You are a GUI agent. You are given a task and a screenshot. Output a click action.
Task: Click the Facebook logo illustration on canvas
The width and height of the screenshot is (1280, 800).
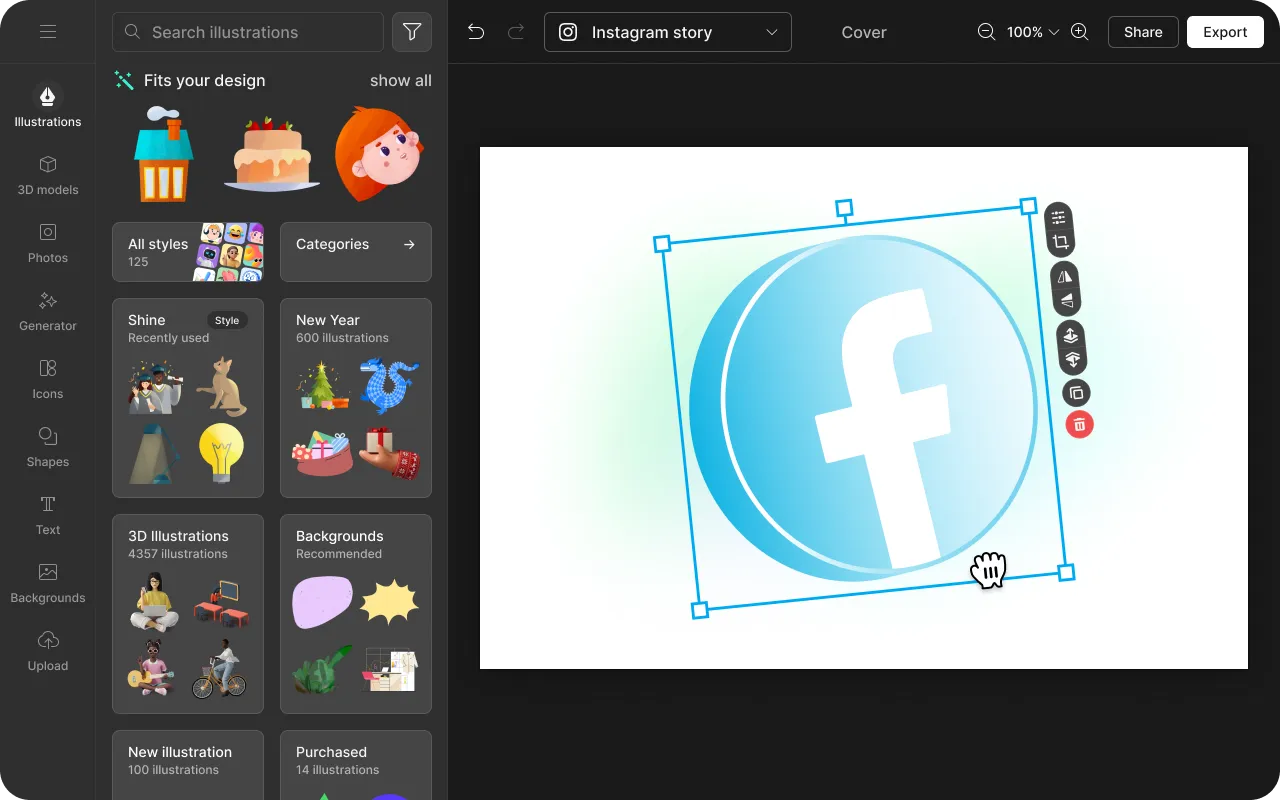[863, 408]
